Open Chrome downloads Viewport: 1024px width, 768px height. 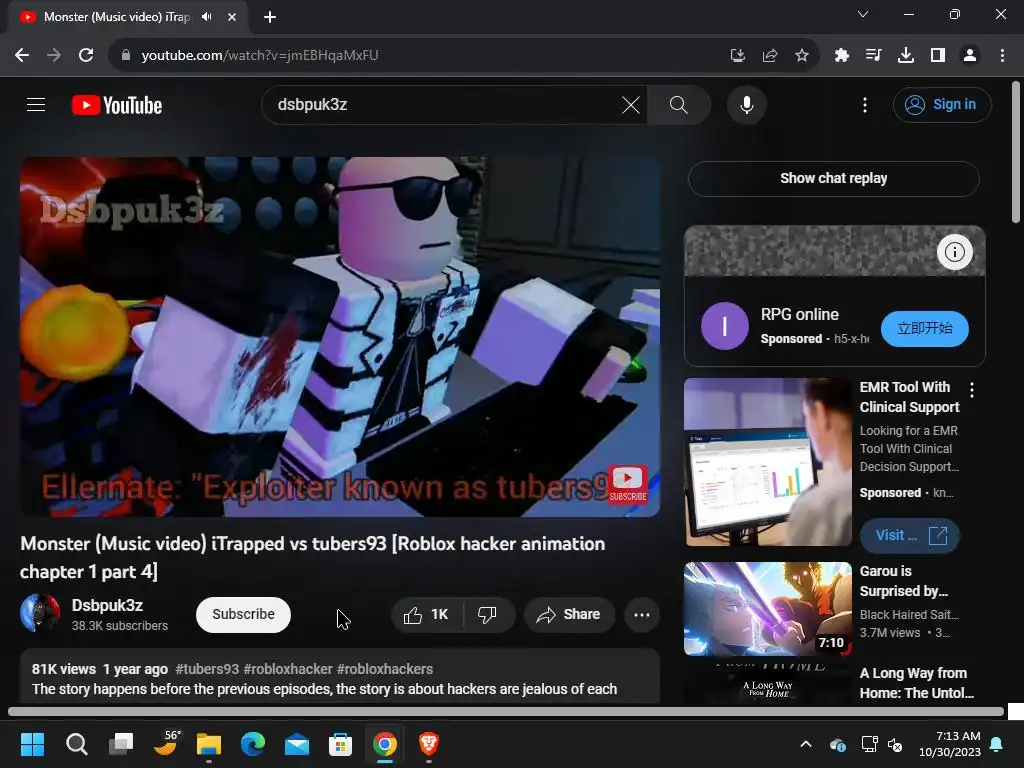905,56
